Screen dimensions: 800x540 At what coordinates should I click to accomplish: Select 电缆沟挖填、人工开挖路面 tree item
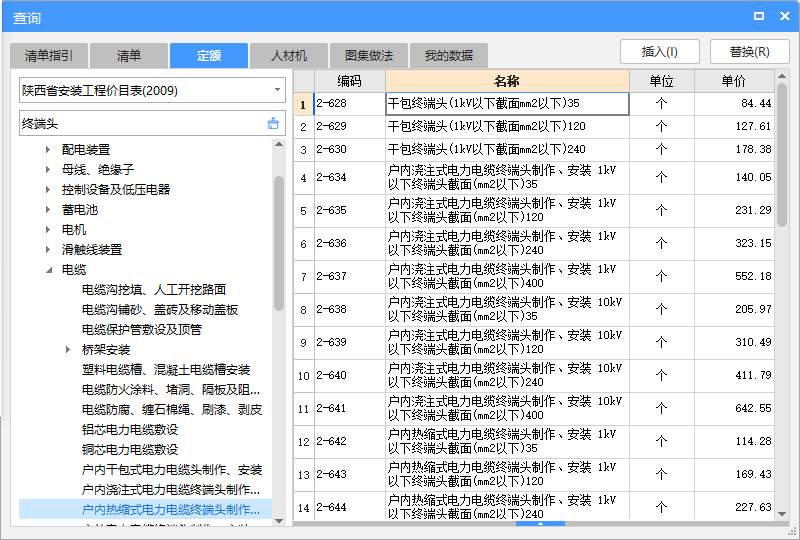[154, 289]
